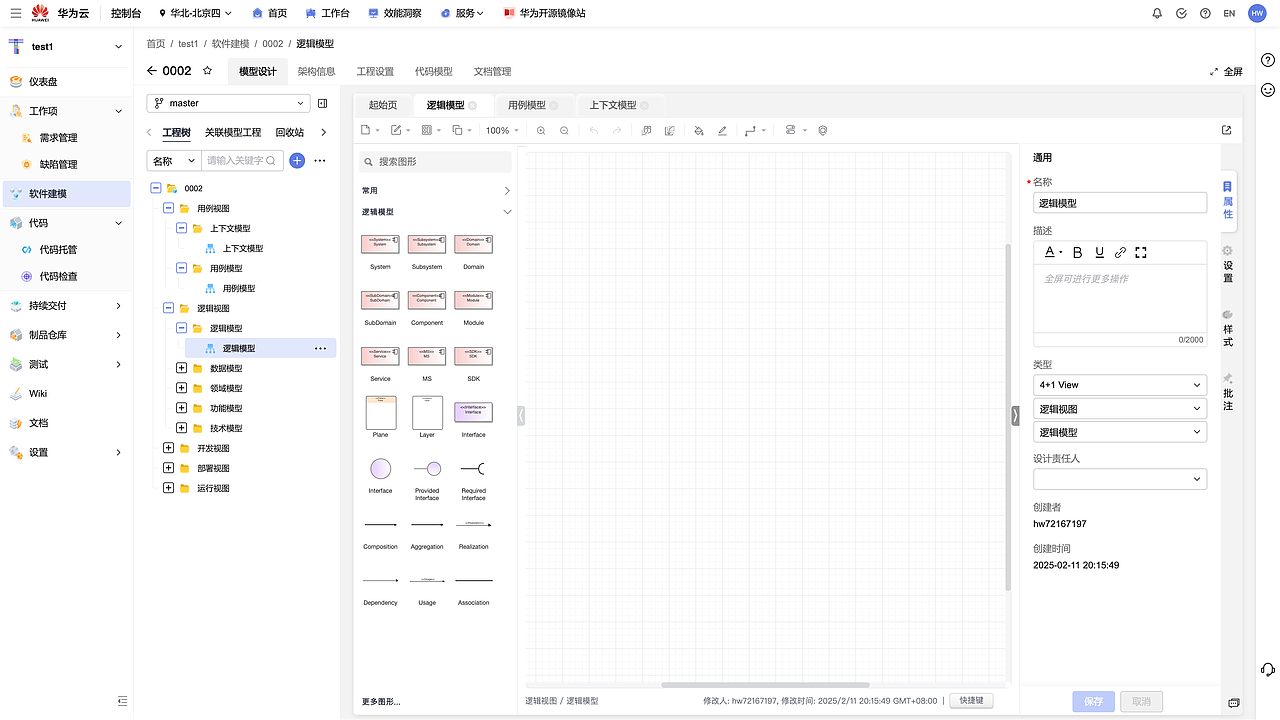The image size is (1280, 720).
Task: Open the 设计责任人 dropdown
Action: click(1120, 479)
